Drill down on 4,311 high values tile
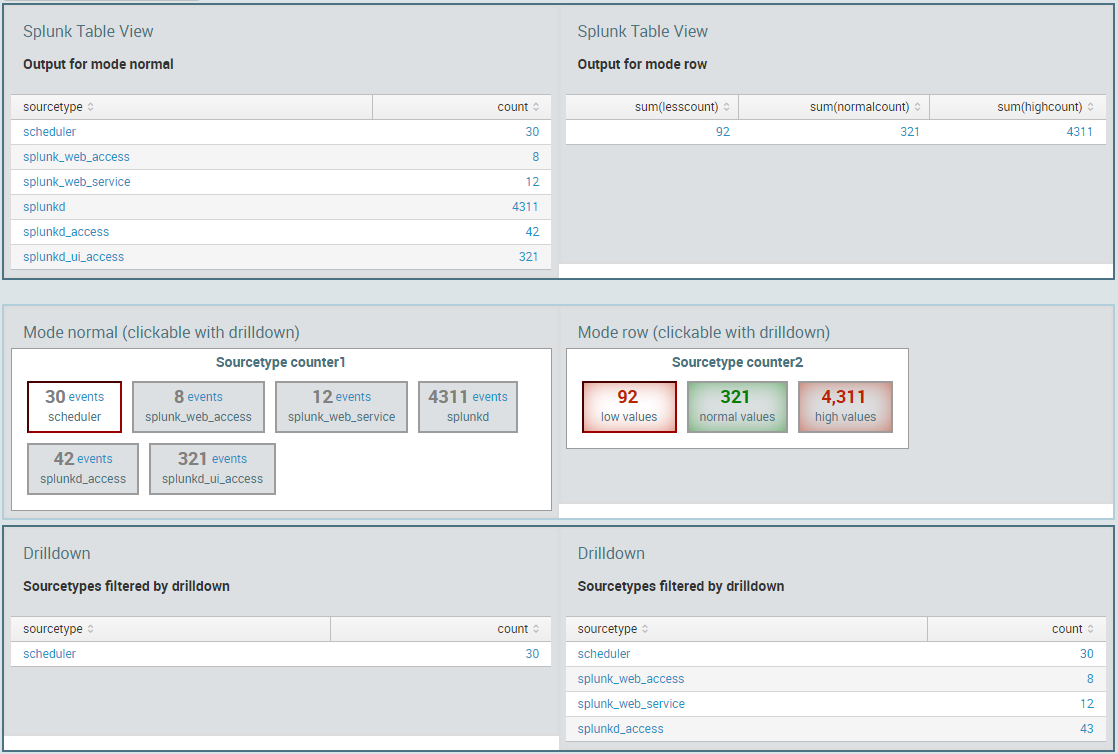 846,407
